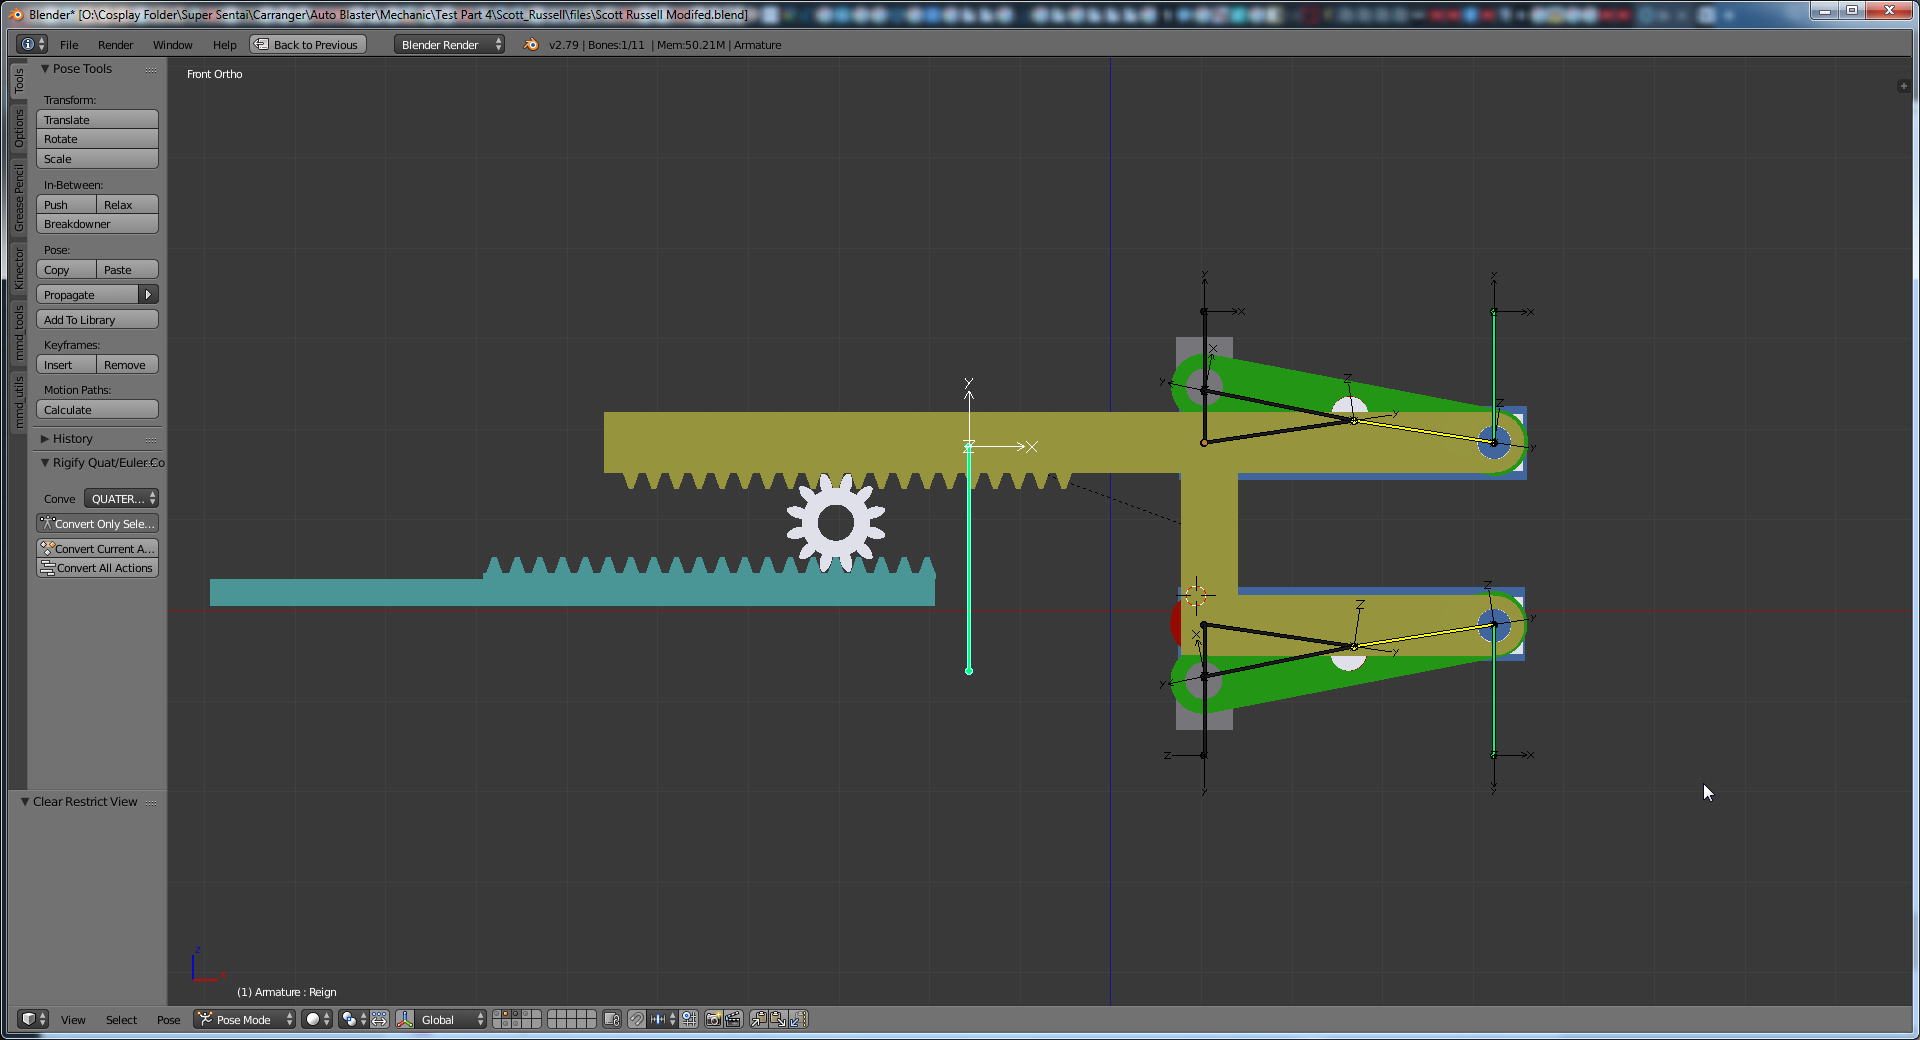Screen dimensions: 1920x1040
Task: Open the viewport shading sphere selector
Action: pyautogui.click(x=317, y=1019)
